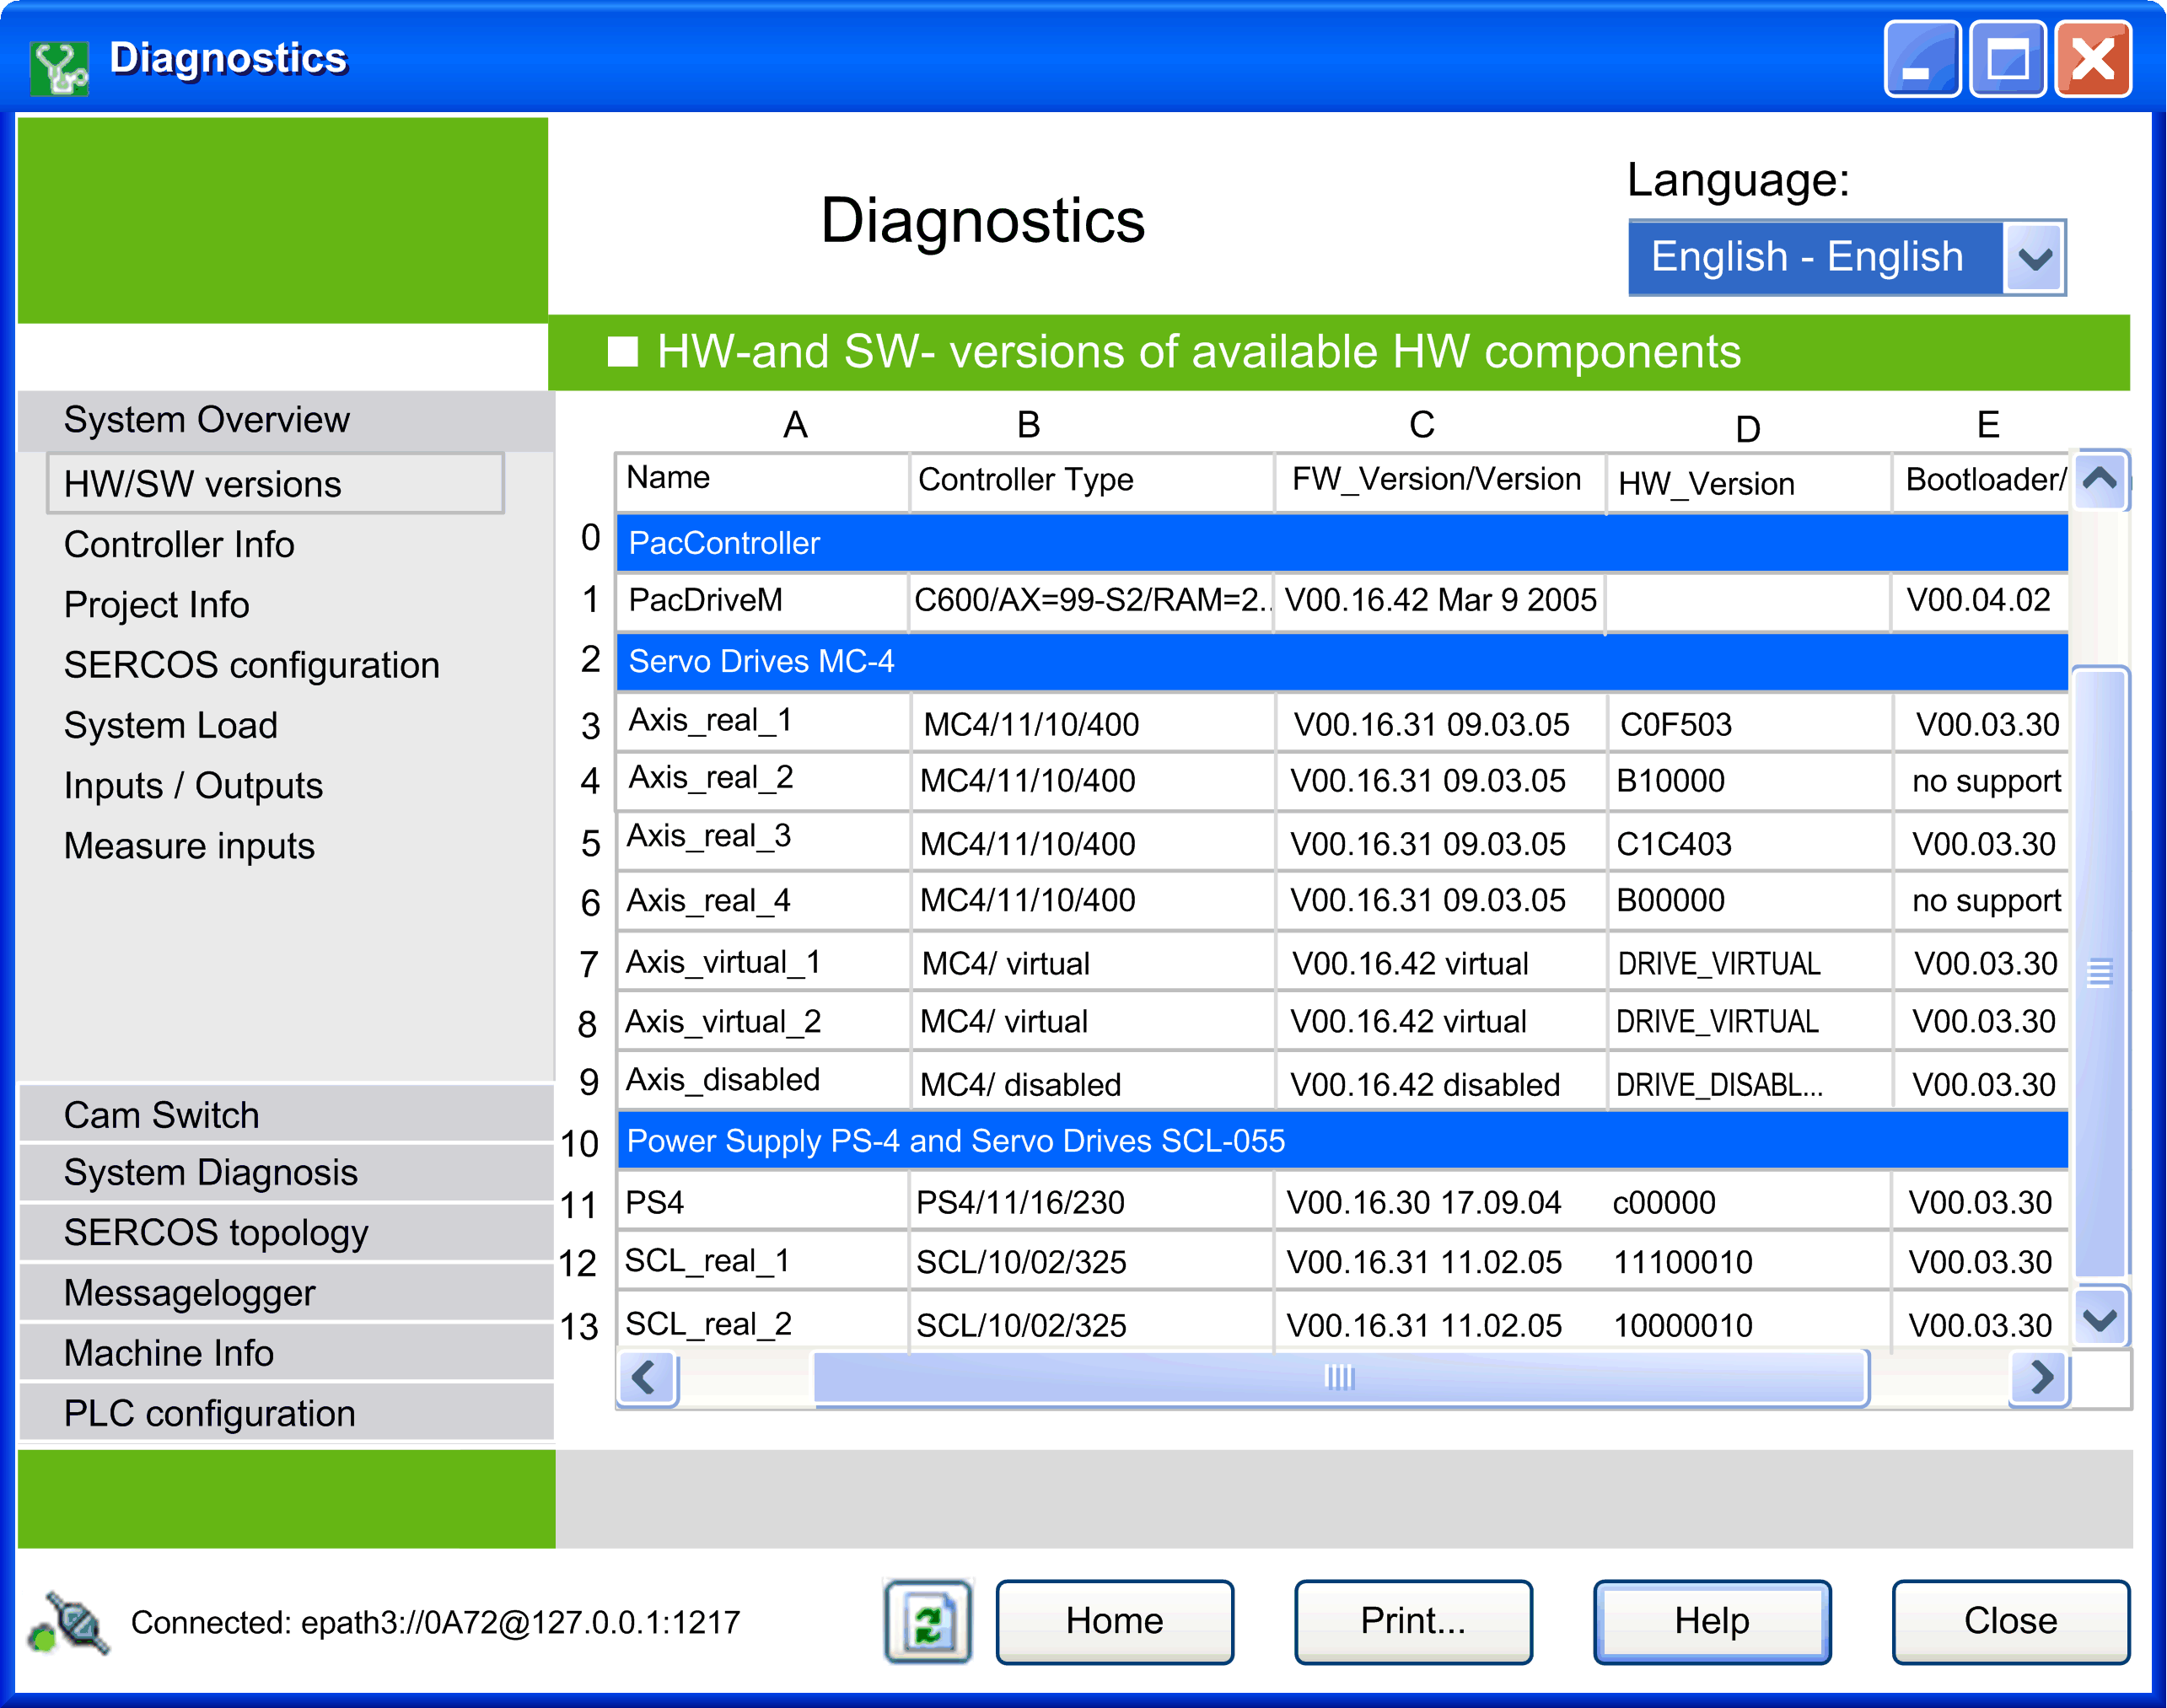Click the table's vertical scroll up arrow
This screenshot has height=1708, width=2167.
click(2099, 480)
